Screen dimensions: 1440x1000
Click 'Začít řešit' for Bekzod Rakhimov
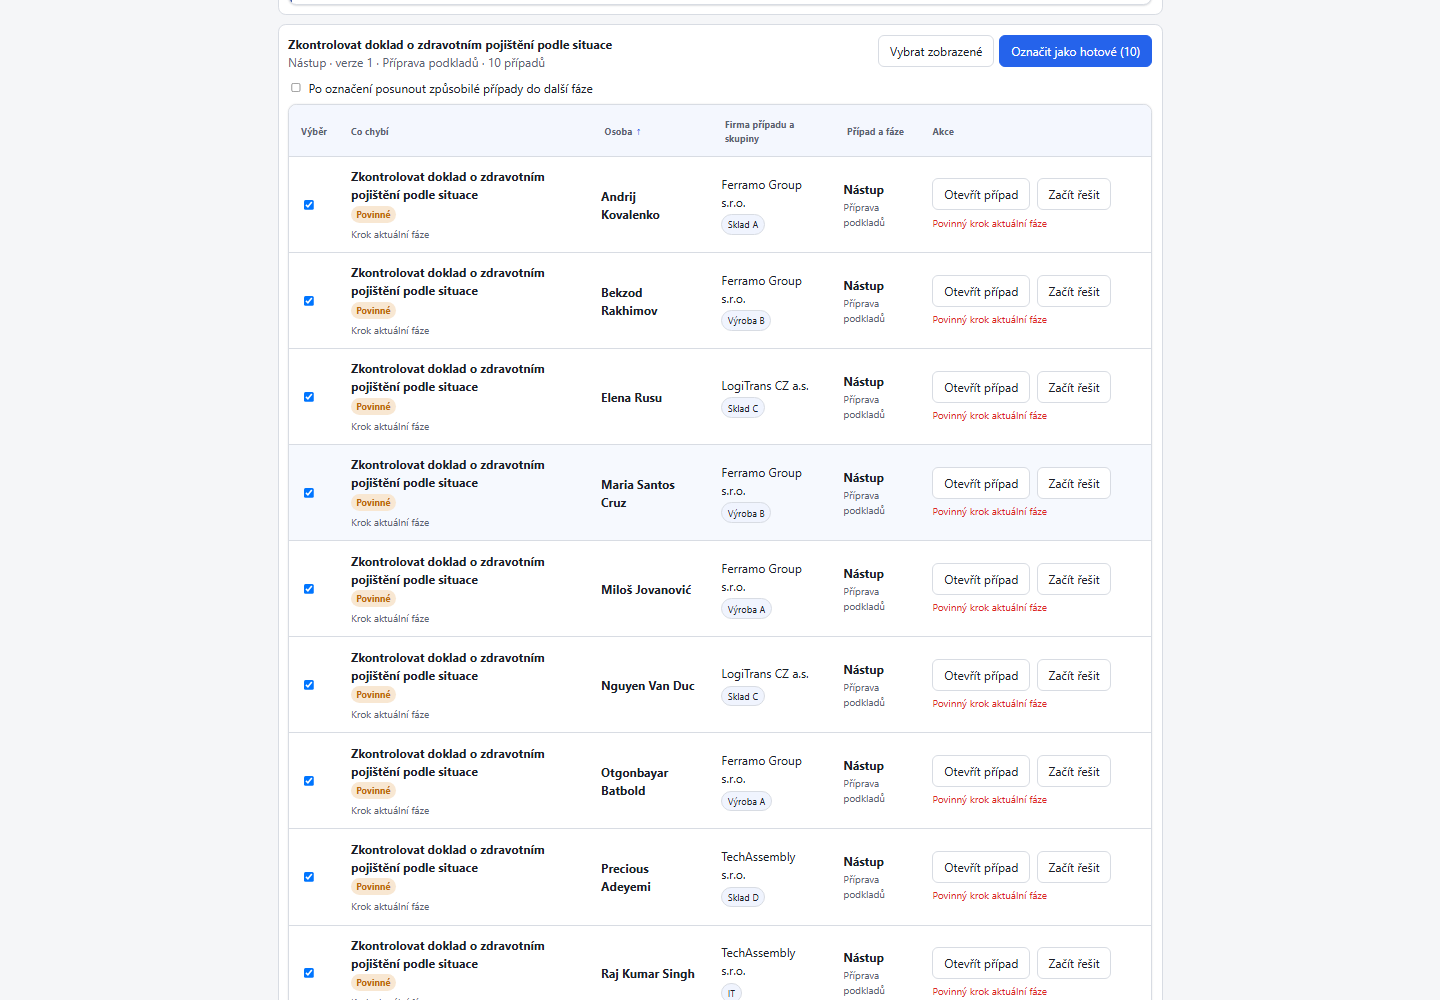click(1074, 291)
